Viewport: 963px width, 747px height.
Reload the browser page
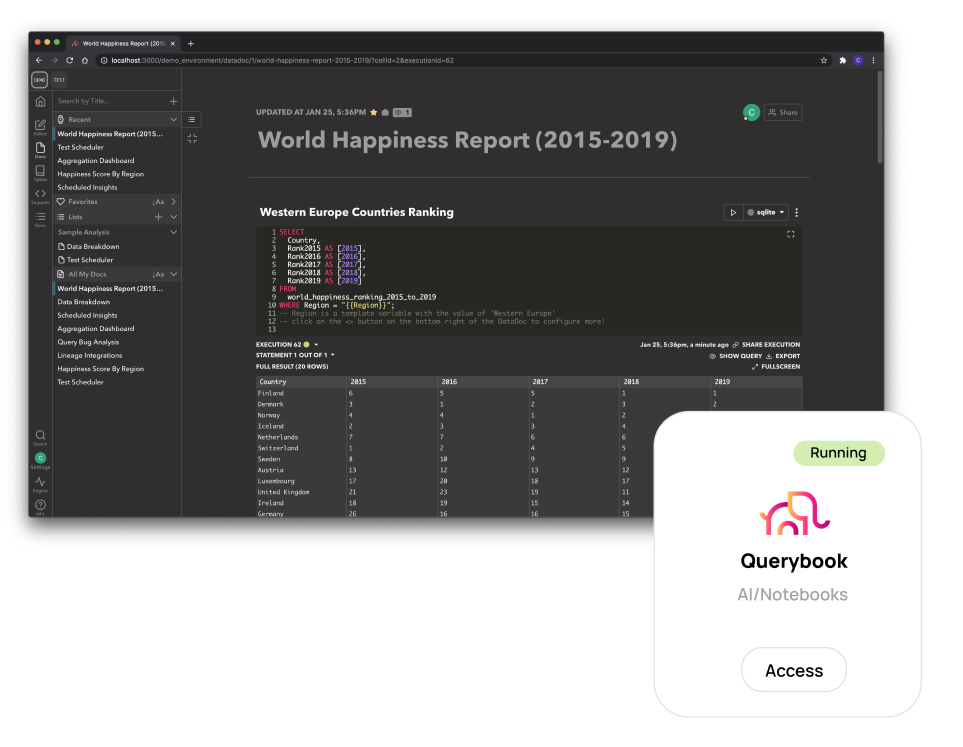coord(70,60)
